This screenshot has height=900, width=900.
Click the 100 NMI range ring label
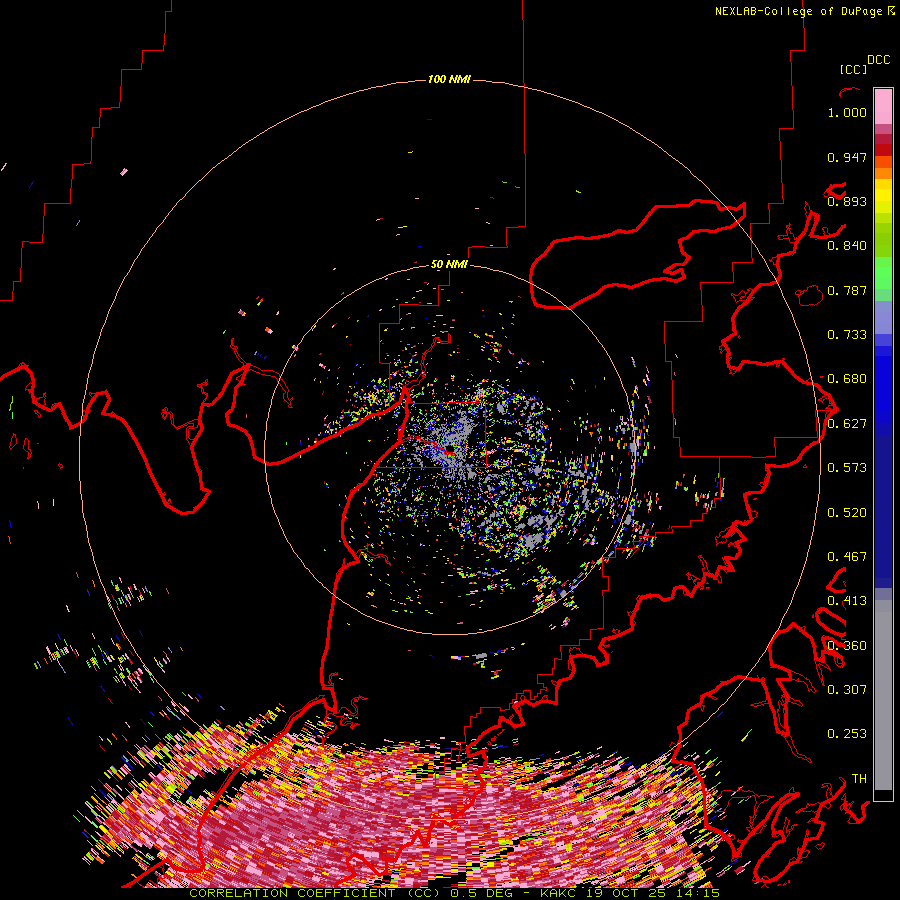(449, 79)
